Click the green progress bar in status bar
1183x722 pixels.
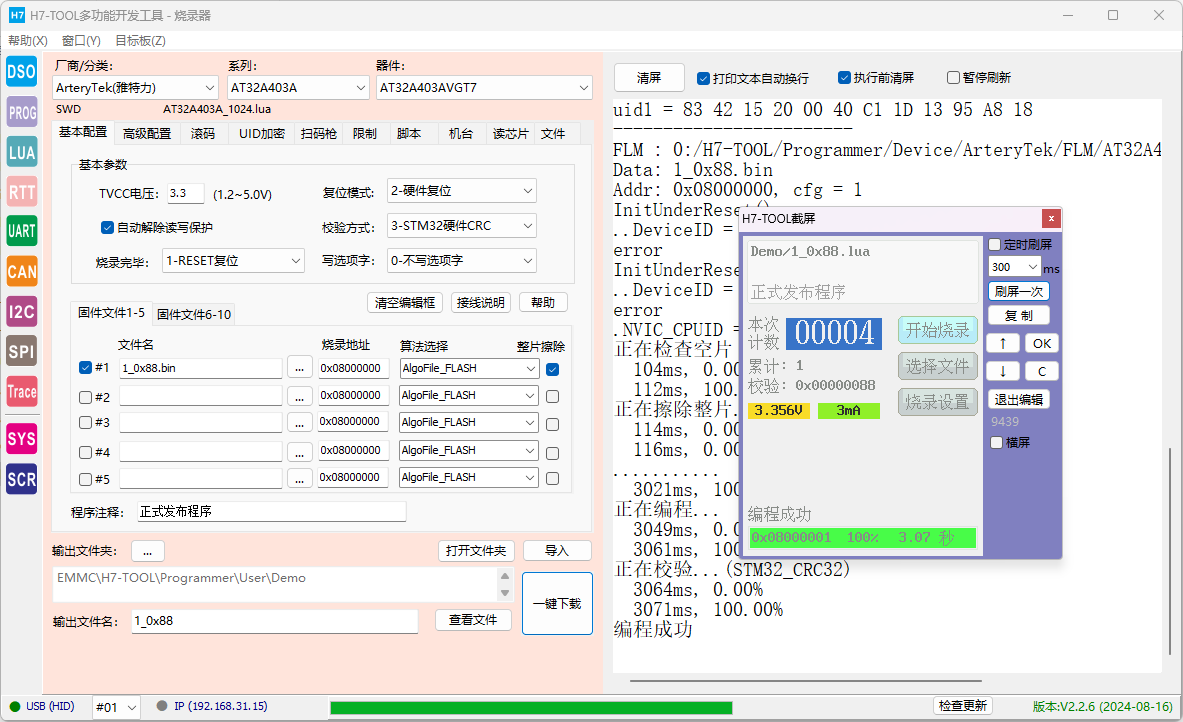[531, 708]
